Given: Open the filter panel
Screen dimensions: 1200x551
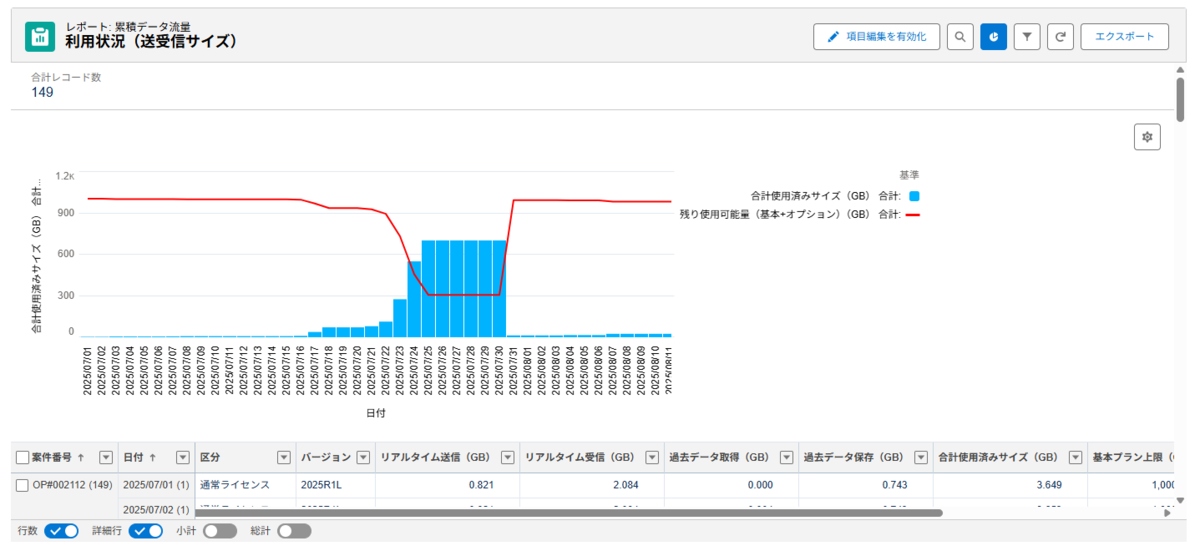Looking at the screenshot, I should tap(1027, 37).
